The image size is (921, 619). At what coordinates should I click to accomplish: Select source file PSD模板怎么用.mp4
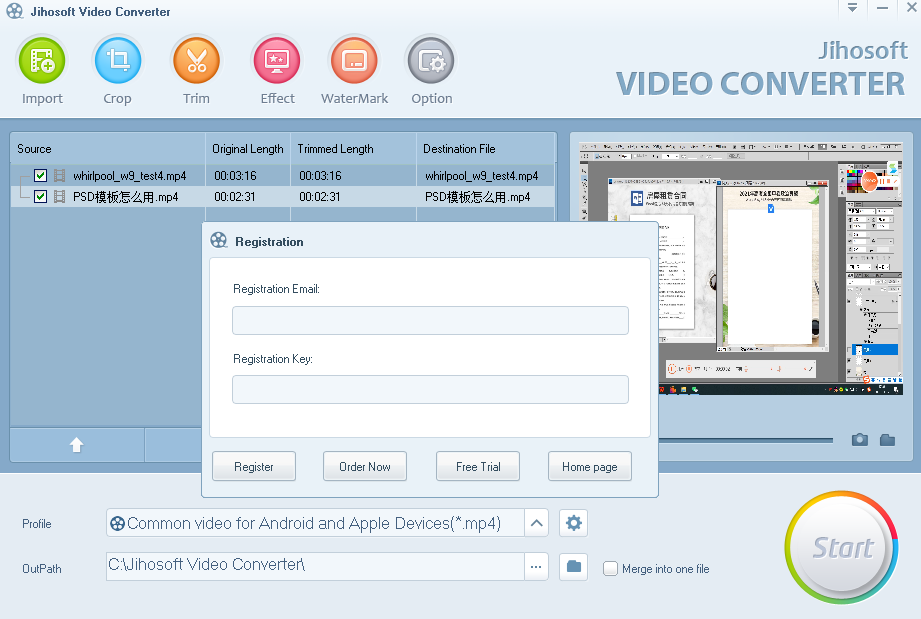[125, 197]
